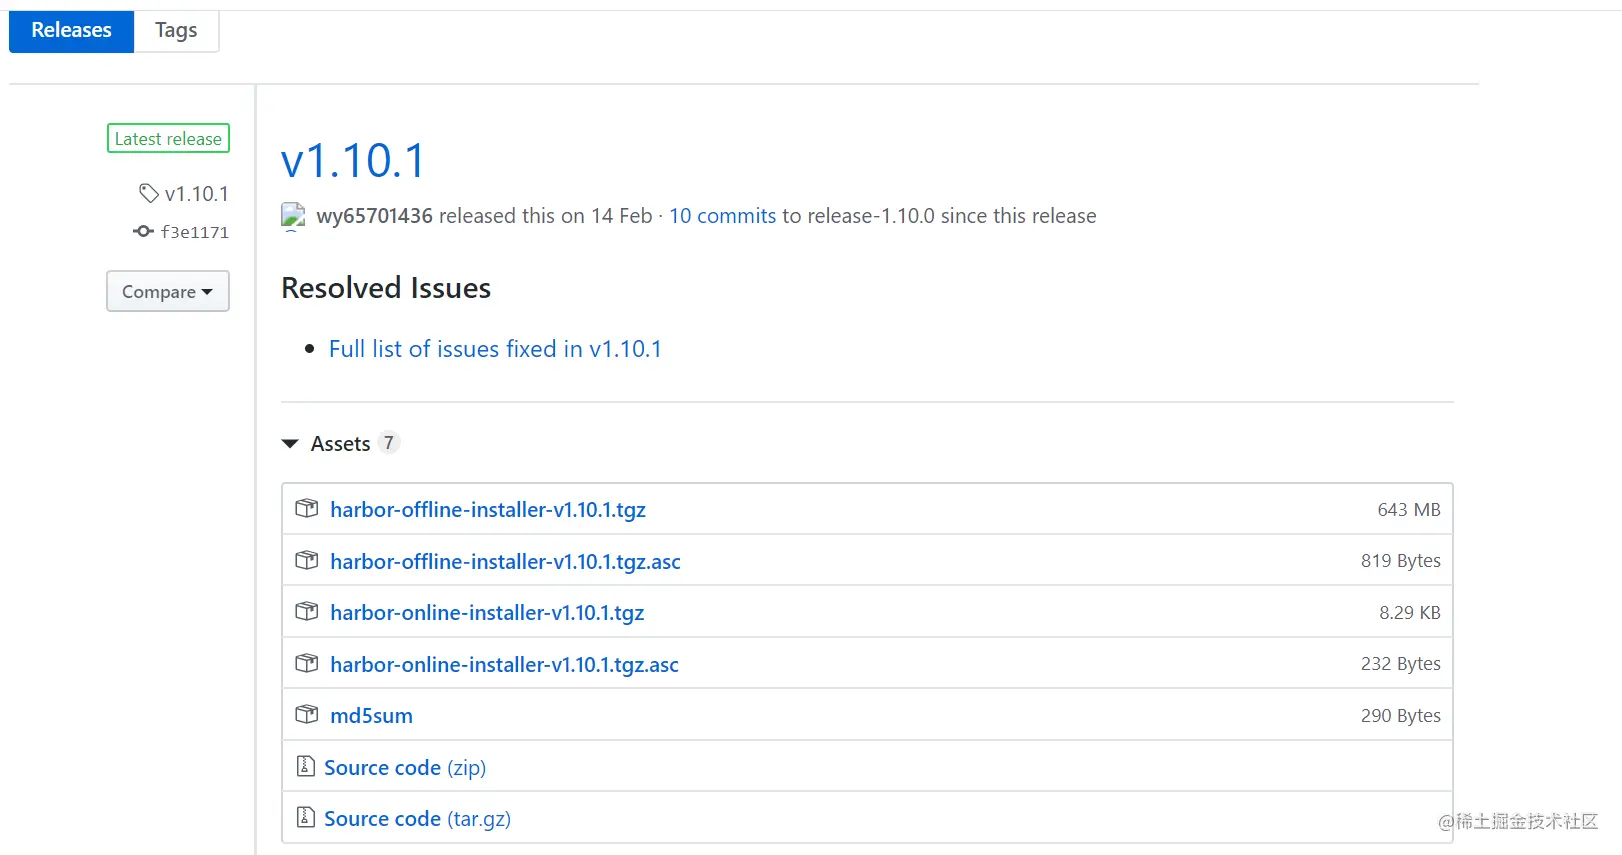Collapse the Assets section triangle

(x=290, y=444)
